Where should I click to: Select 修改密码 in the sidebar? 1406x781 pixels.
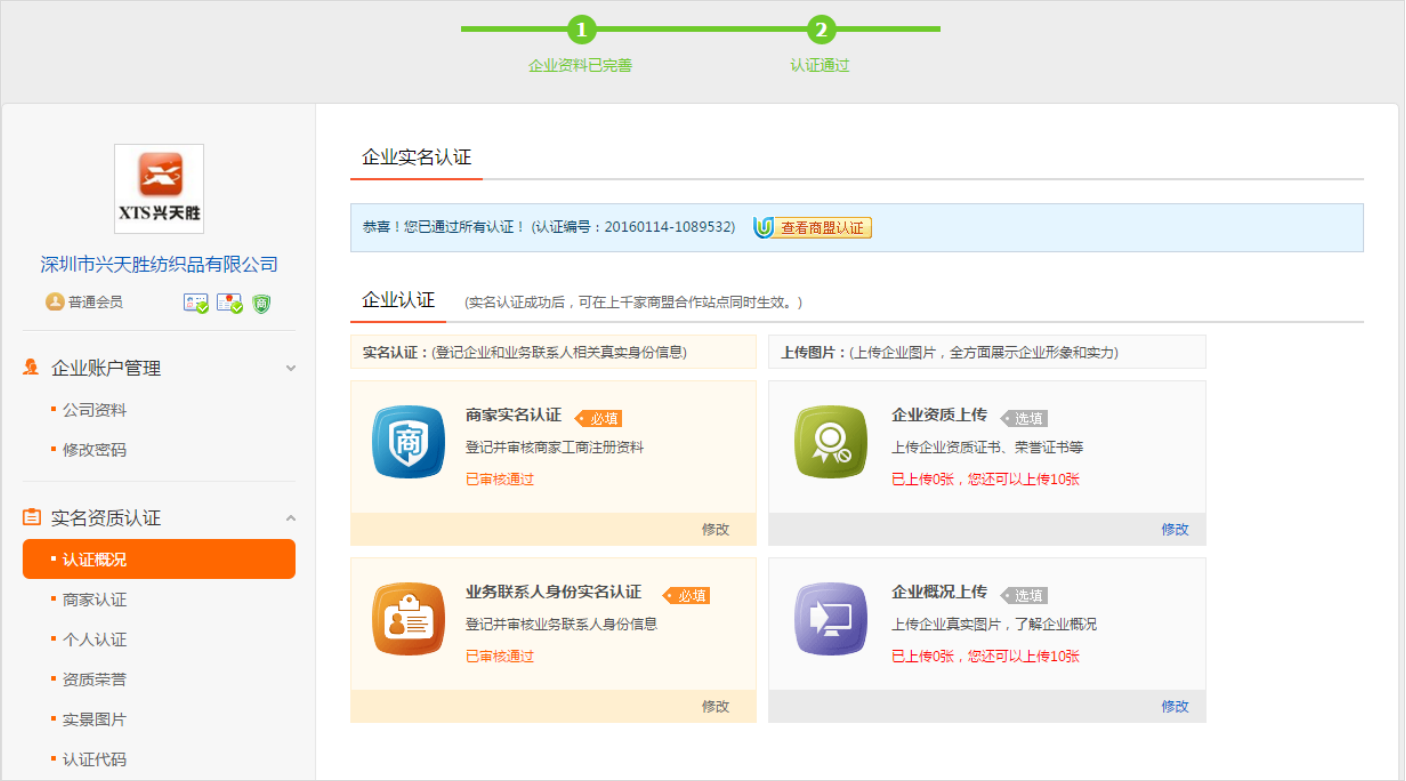pos(94,450)
